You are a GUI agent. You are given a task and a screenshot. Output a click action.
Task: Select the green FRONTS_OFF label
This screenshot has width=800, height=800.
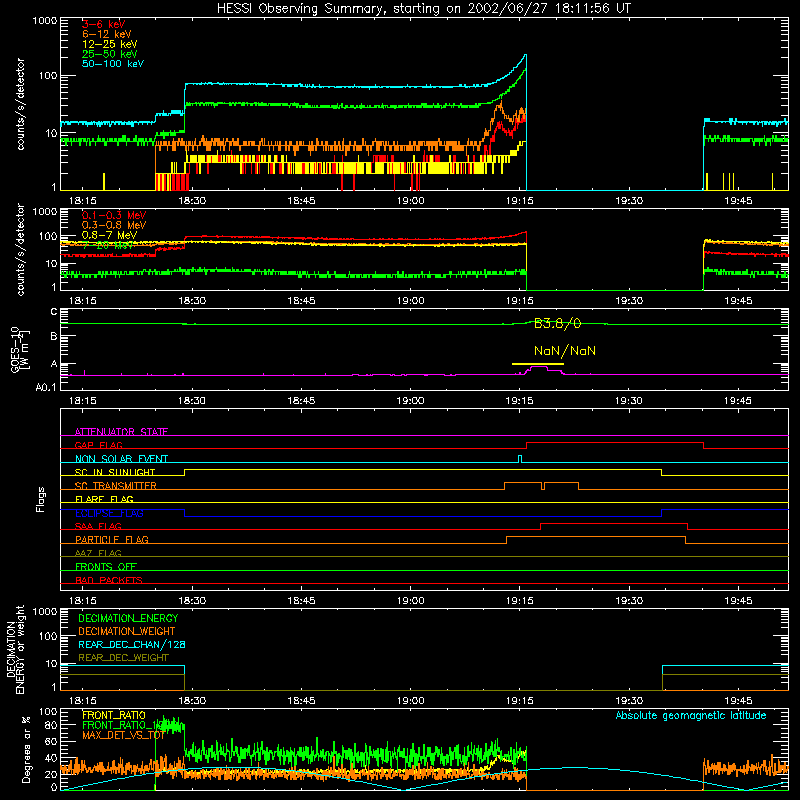coord(106,566)
